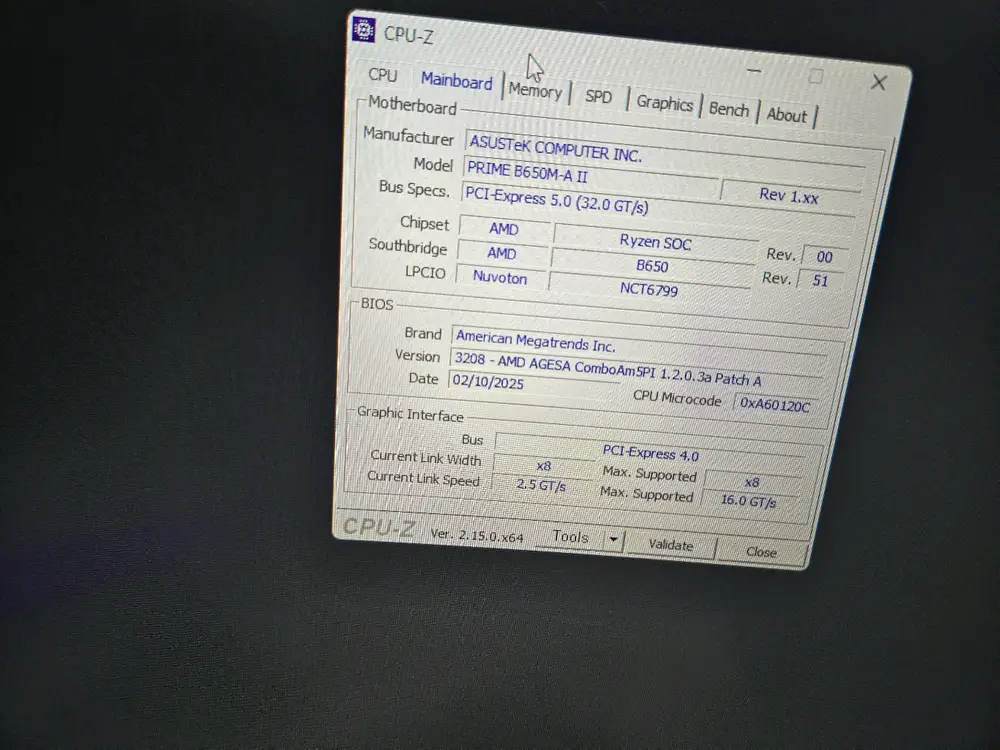Click the Max. Supported x8 width field
This screenshot has width=1000, height=750.
tap(753, 482)
